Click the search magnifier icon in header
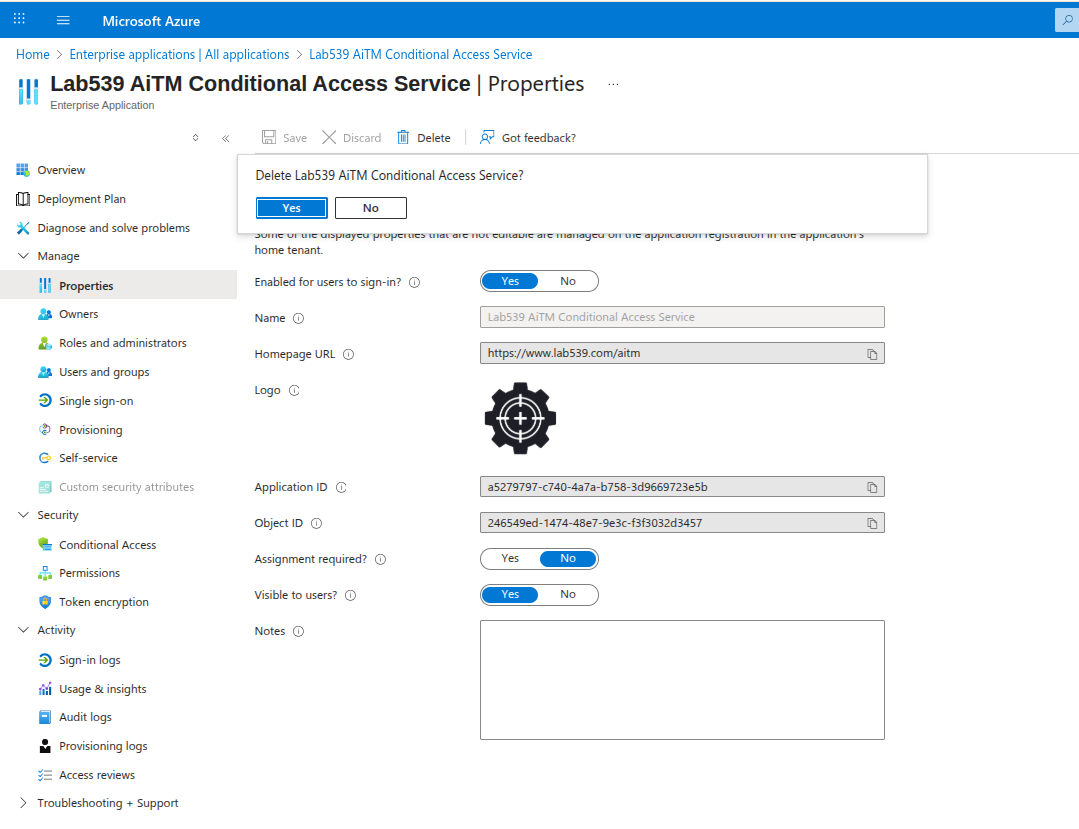 tap(1066, 20)
